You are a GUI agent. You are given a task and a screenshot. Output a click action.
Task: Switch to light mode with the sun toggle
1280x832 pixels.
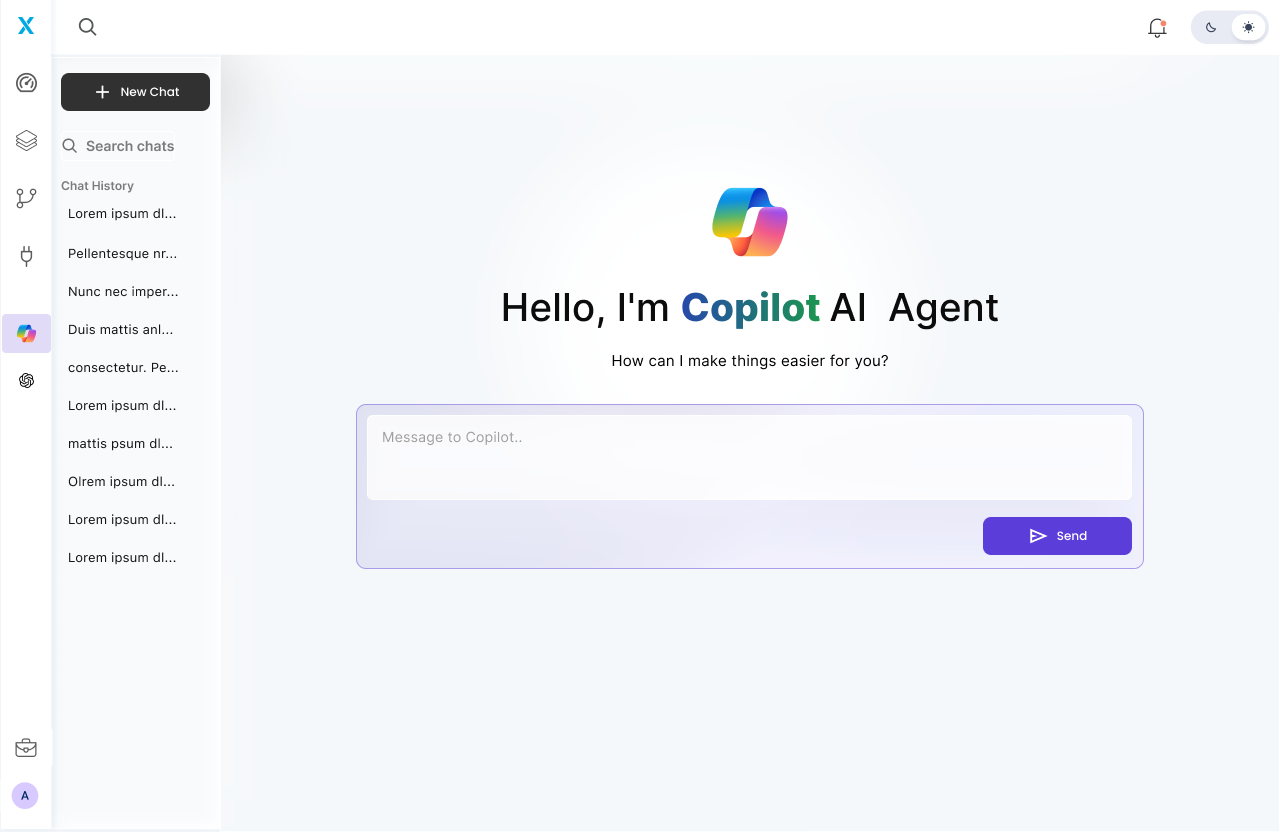[x=1248, y=27]
